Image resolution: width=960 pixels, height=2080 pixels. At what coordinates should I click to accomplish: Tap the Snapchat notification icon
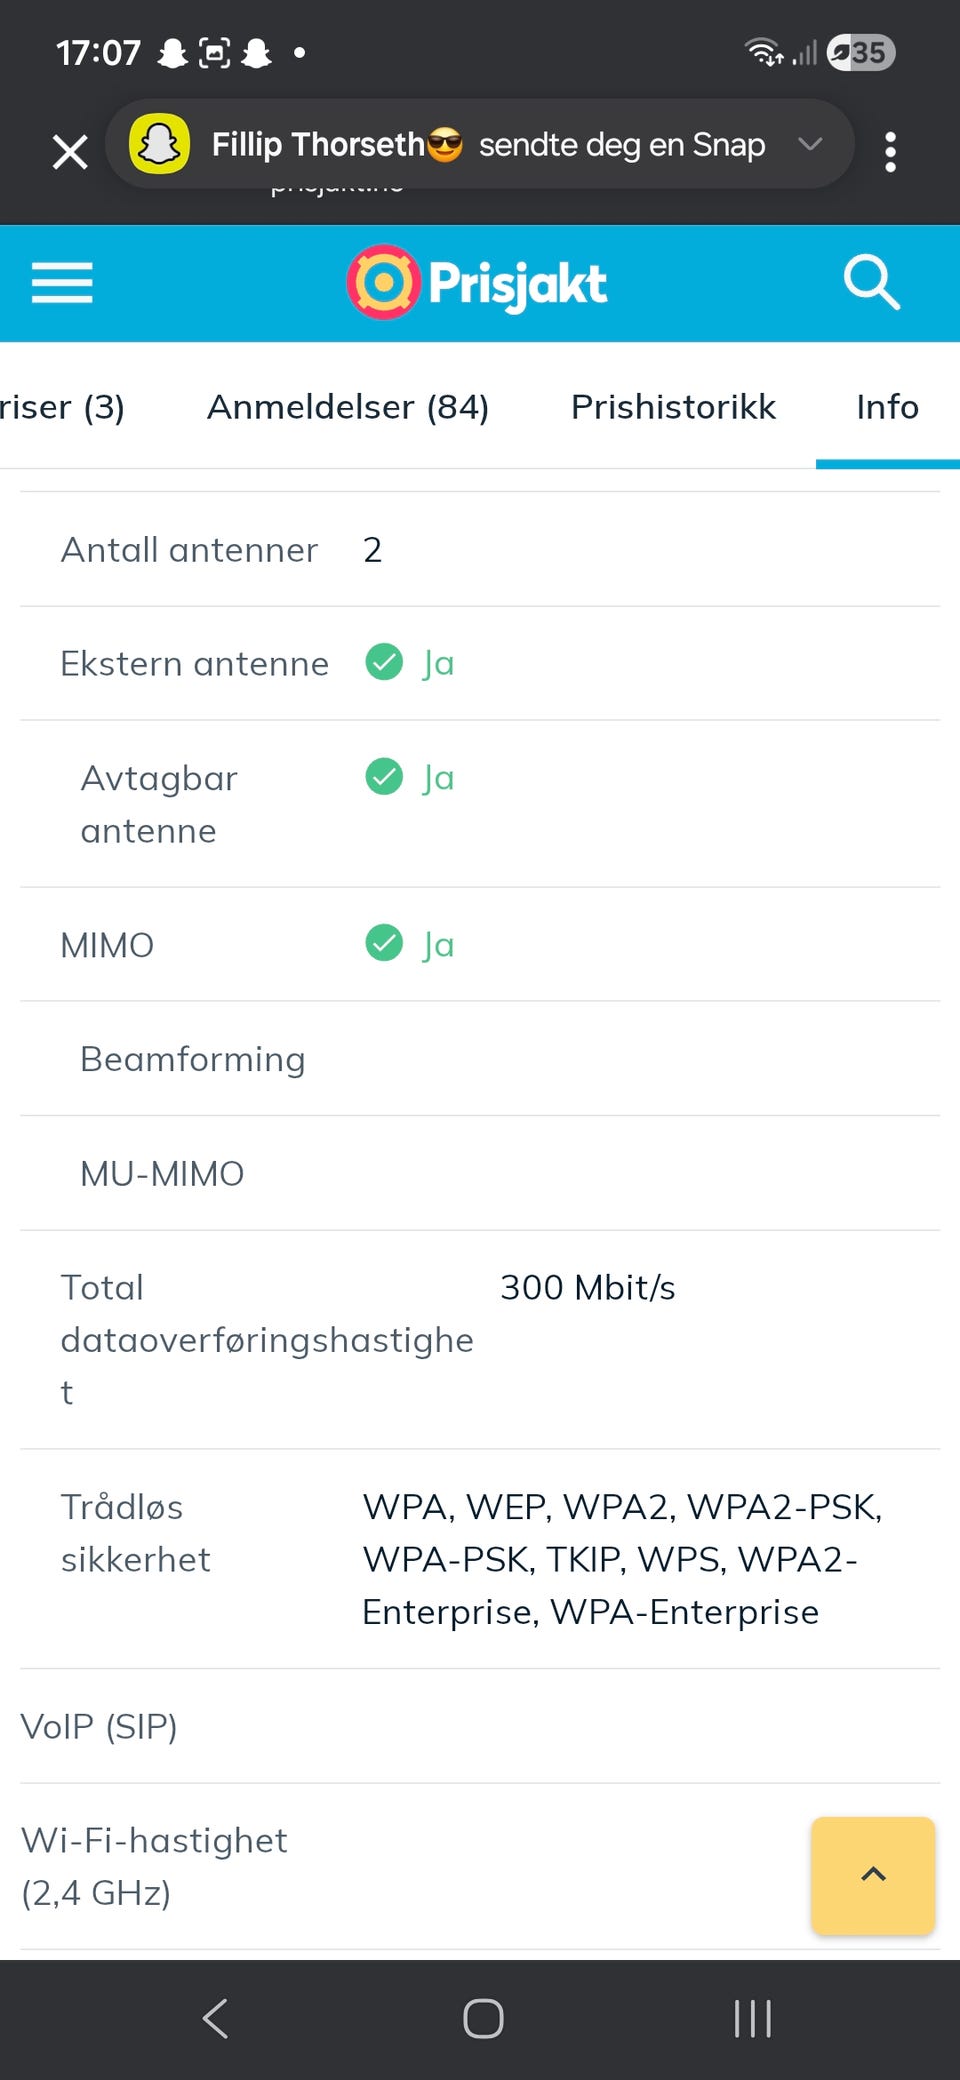coord(159,145)
